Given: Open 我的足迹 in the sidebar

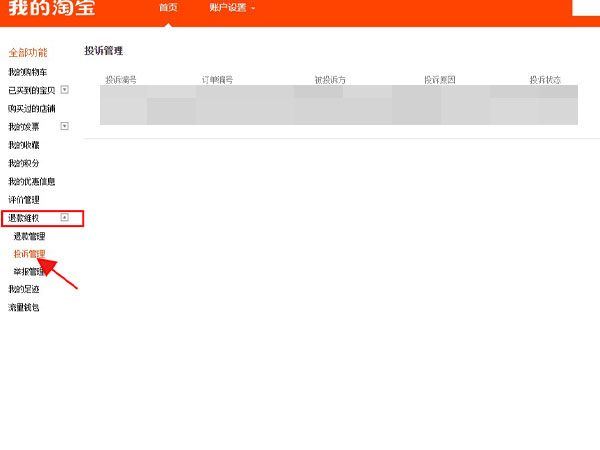Looking at the screenshot, I should coord(24,289).
